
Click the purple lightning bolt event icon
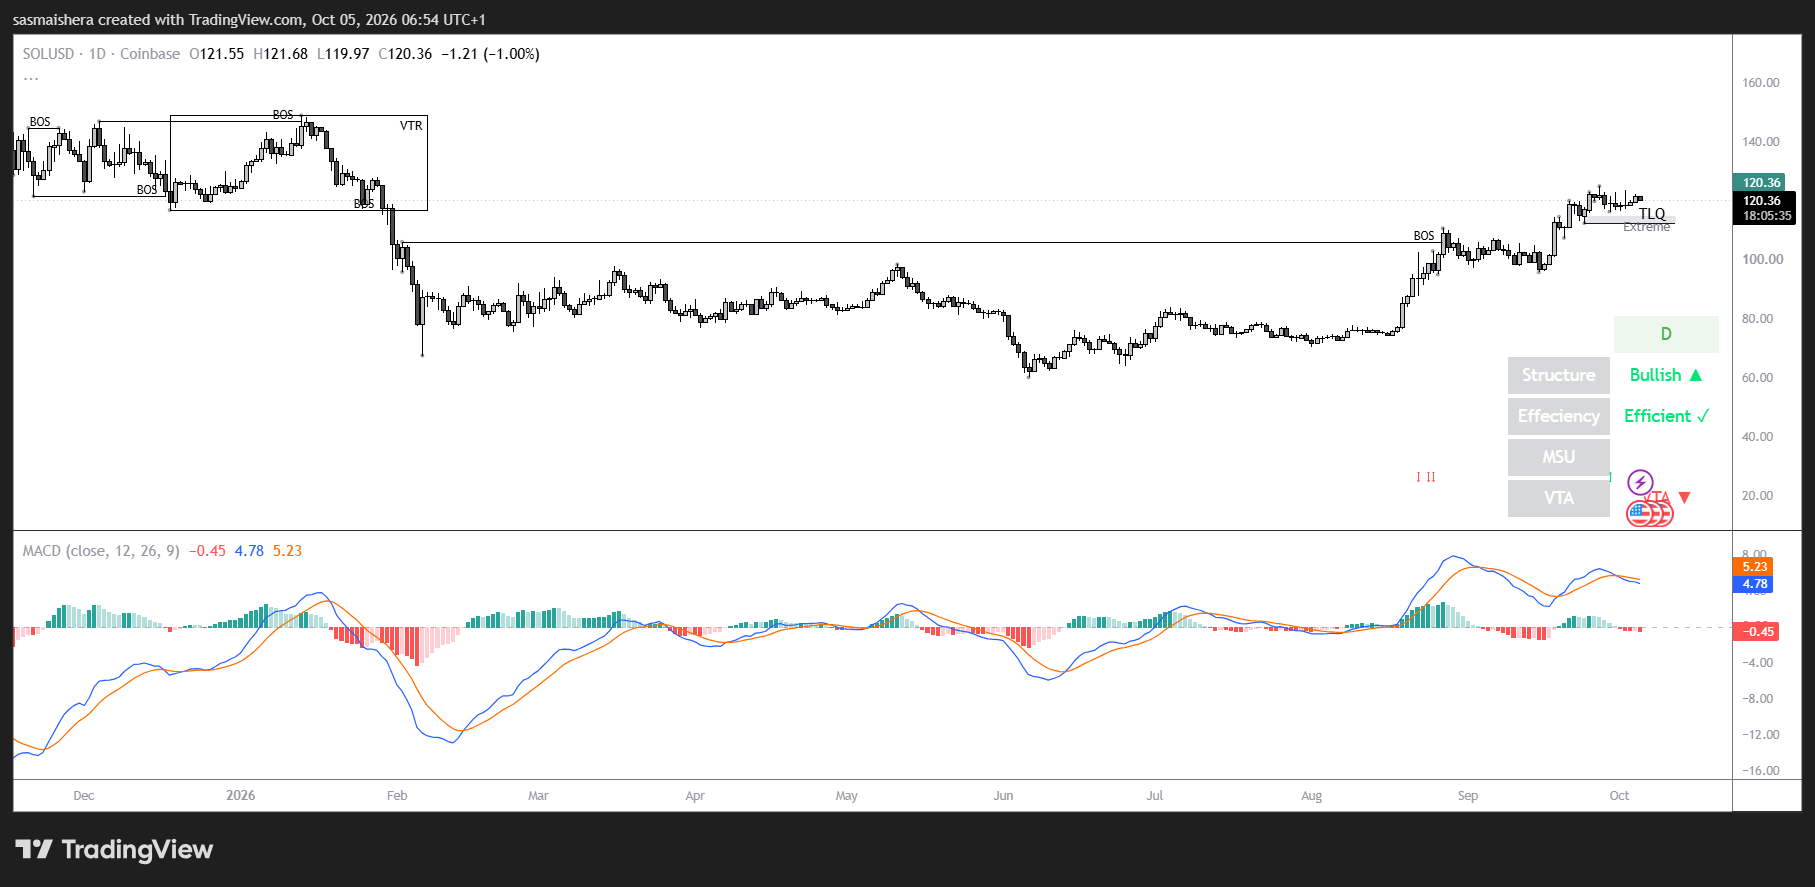(1640, 483)
